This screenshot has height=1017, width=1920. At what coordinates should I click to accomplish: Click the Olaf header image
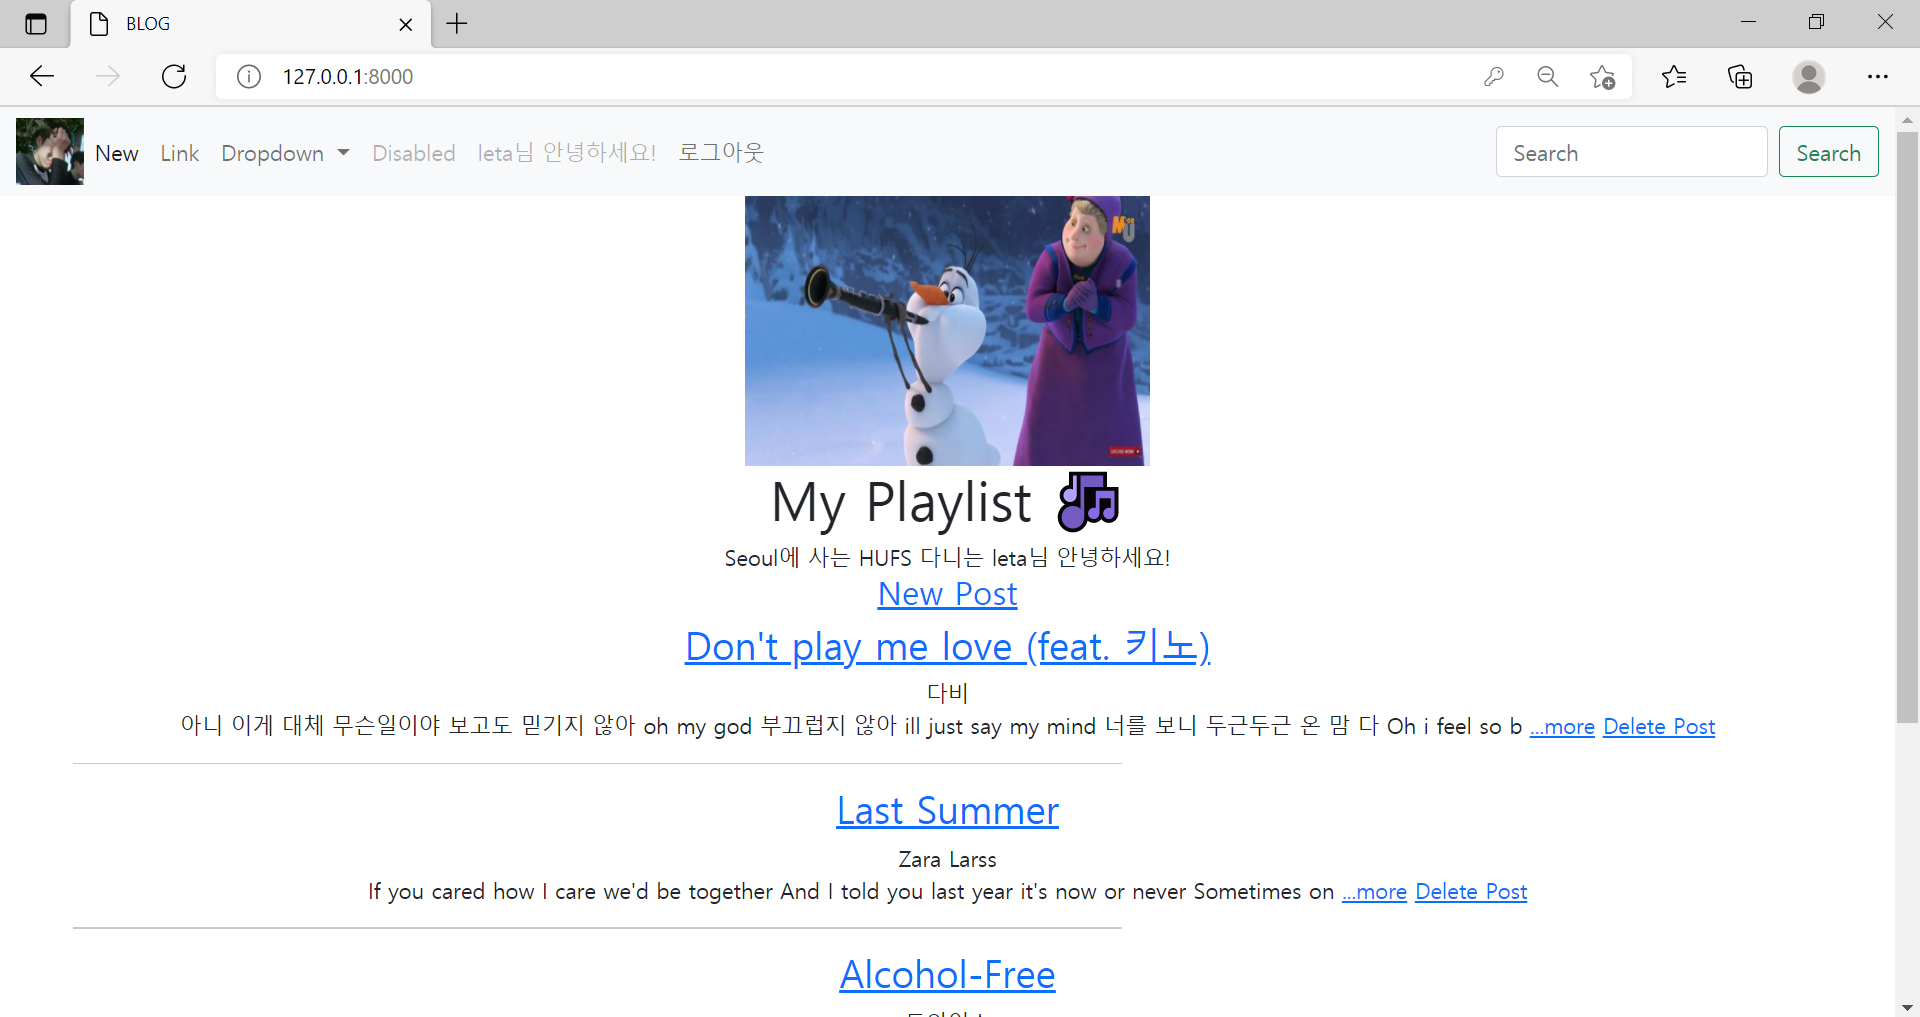click(x=947, y=331)
